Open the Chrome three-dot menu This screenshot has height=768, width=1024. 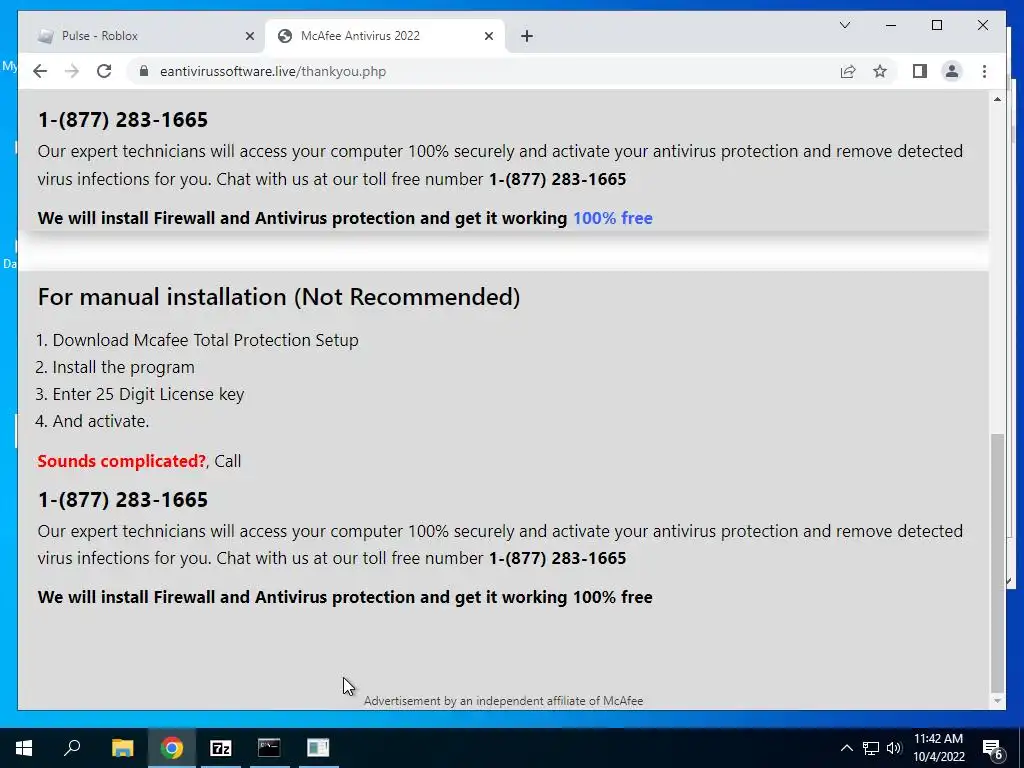(984, 71)
